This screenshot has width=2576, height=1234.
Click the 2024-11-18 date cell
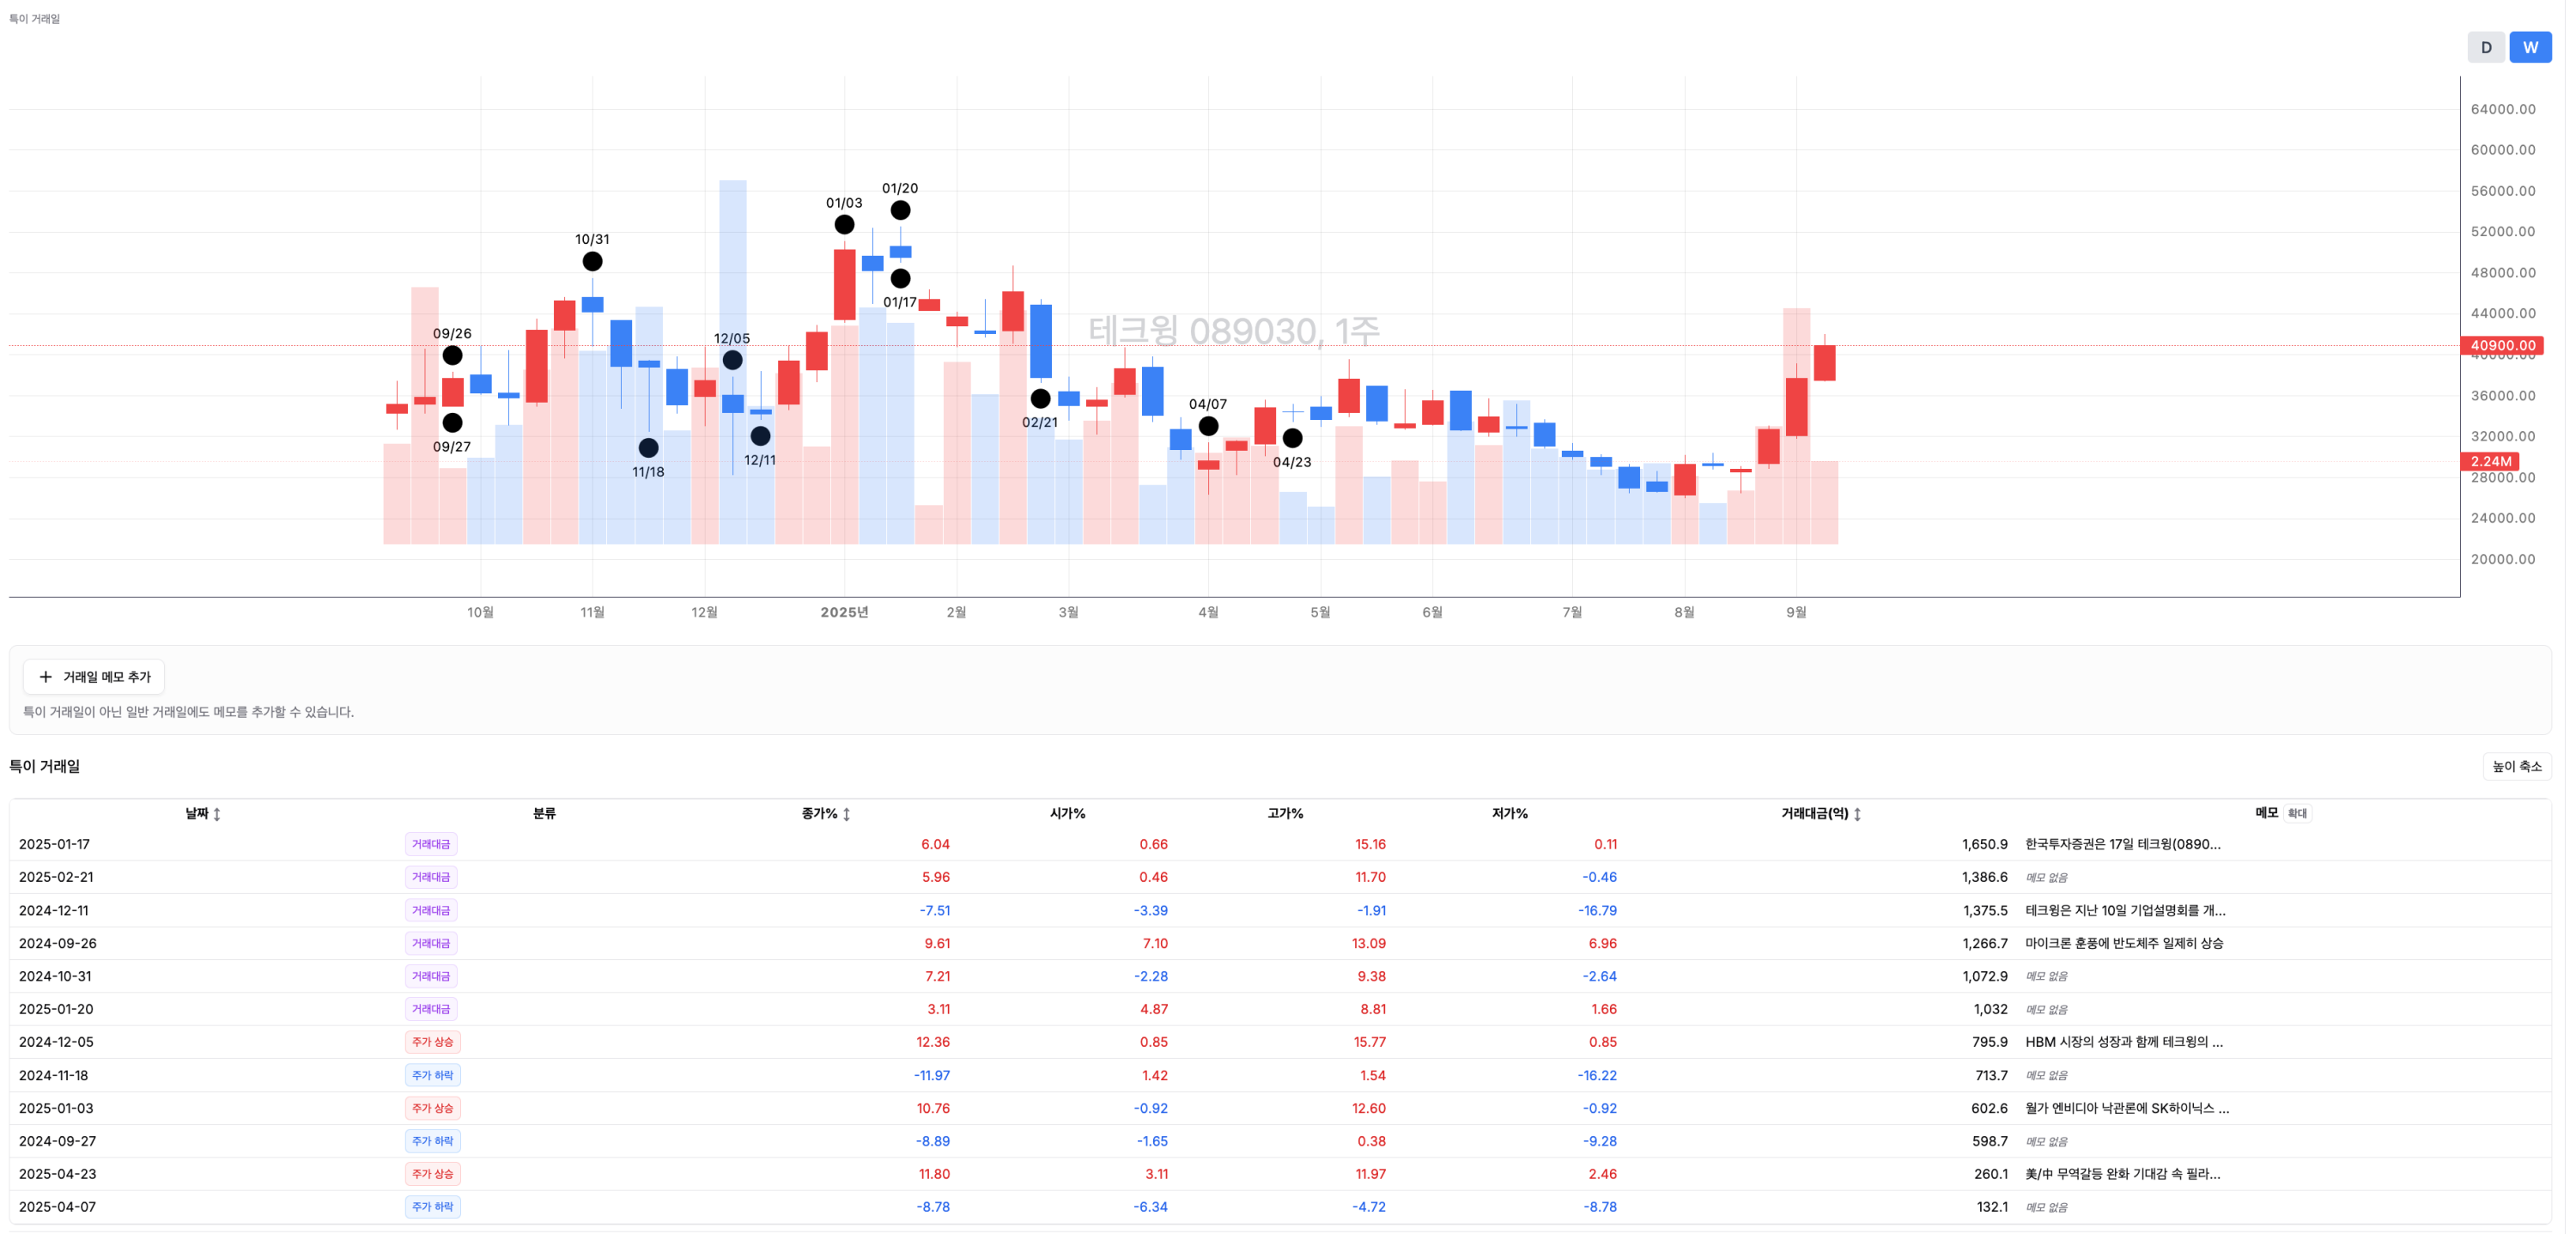[x=53, y=1075]
